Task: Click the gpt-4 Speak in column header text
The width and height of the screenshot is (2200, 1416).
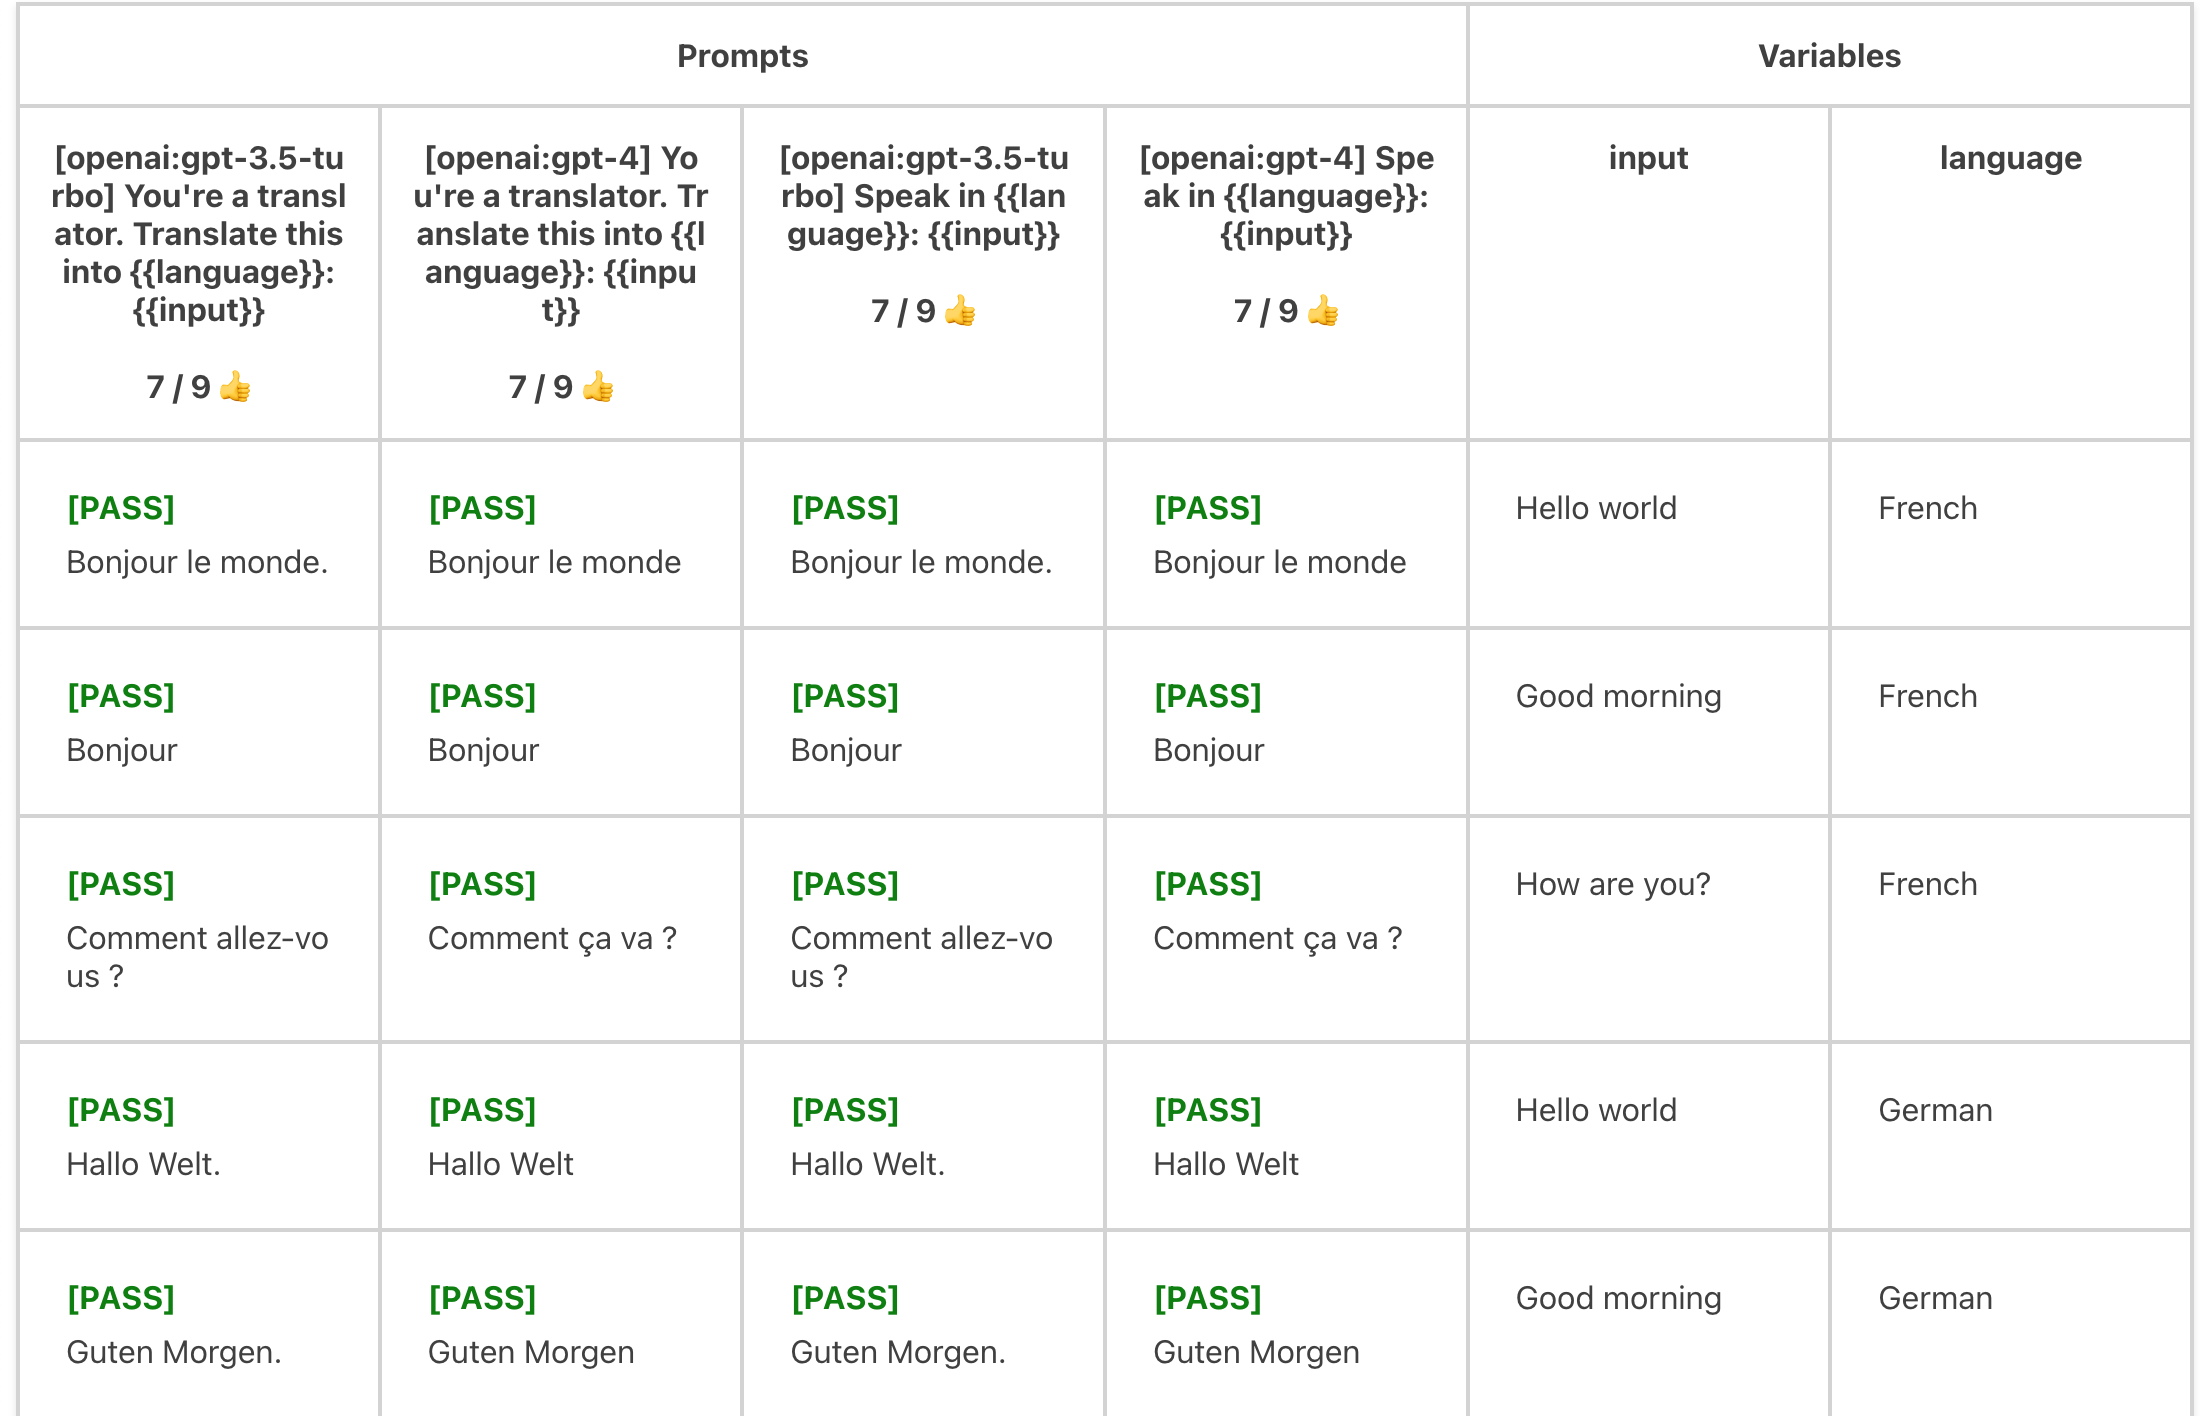Action: point(1286,196)
